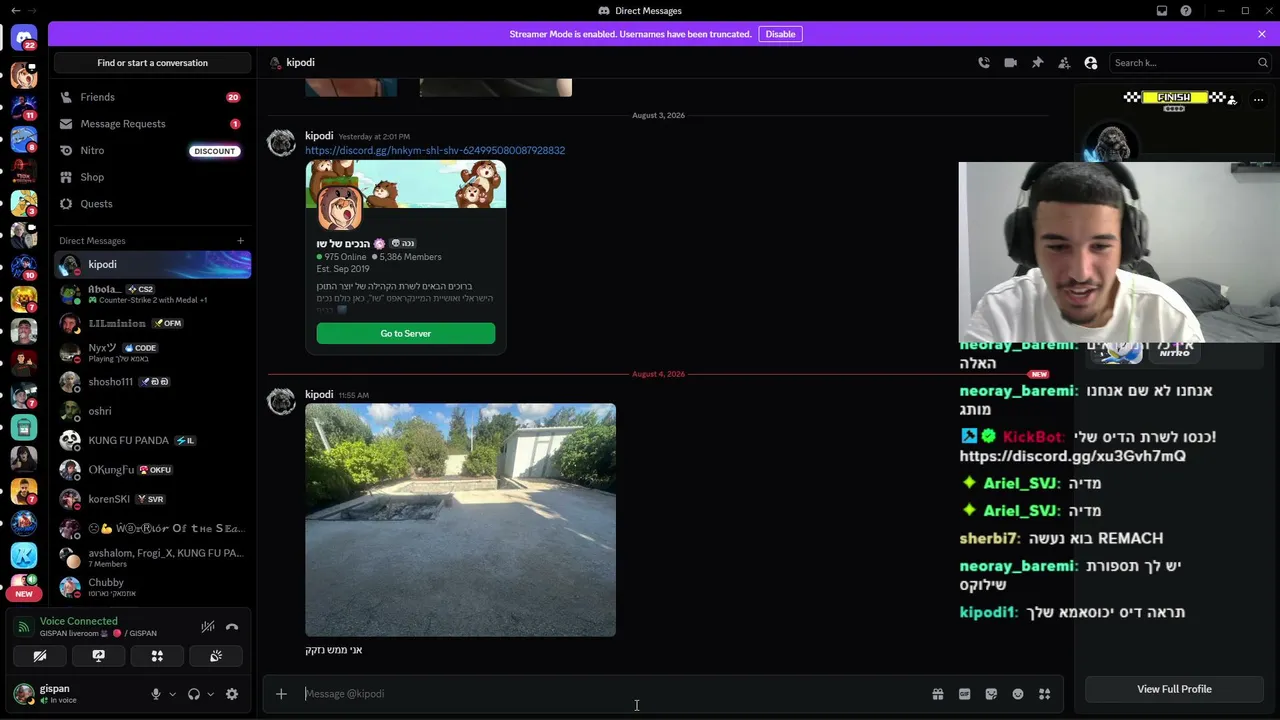Click View Full Profile

(1174, 689)
